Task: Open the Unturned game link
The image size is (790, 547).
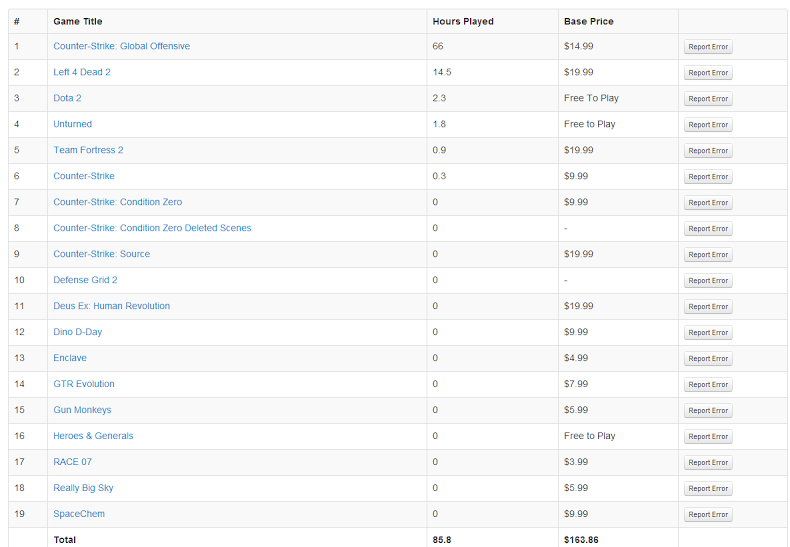Action: [73, 124]
